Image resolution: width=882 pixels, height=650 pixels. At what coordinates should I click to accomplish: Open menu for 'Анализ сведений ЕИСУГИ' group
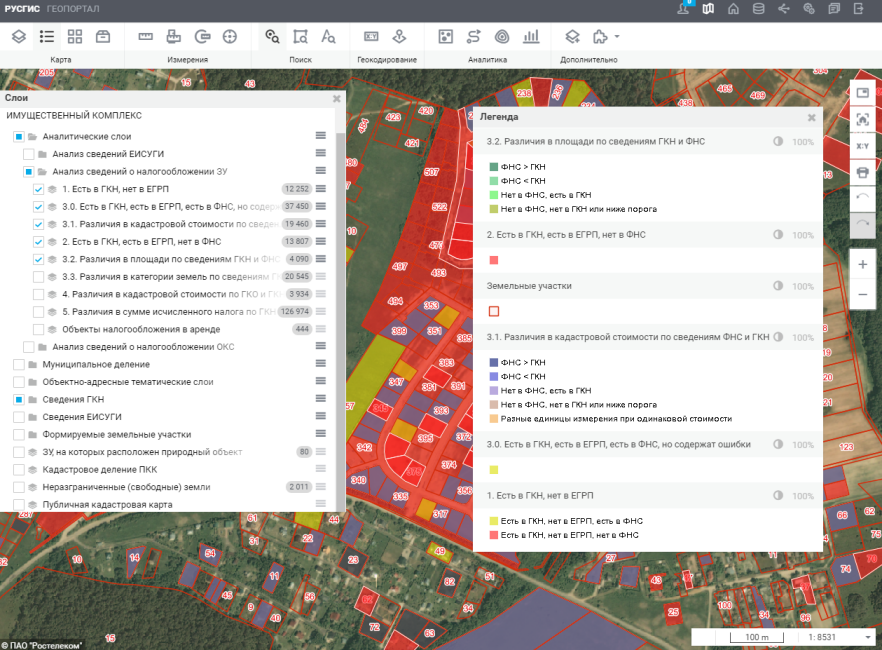[x=321, y=153]
